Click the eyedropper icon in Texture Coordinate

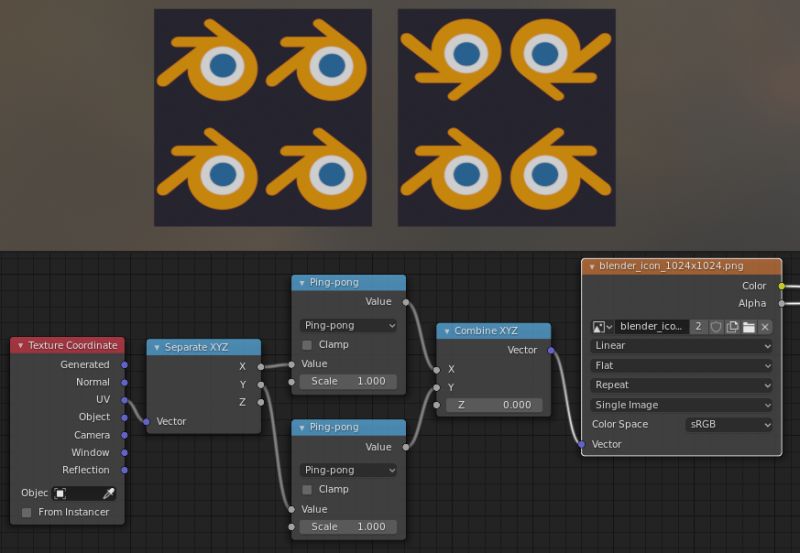(x=109, y=493)
